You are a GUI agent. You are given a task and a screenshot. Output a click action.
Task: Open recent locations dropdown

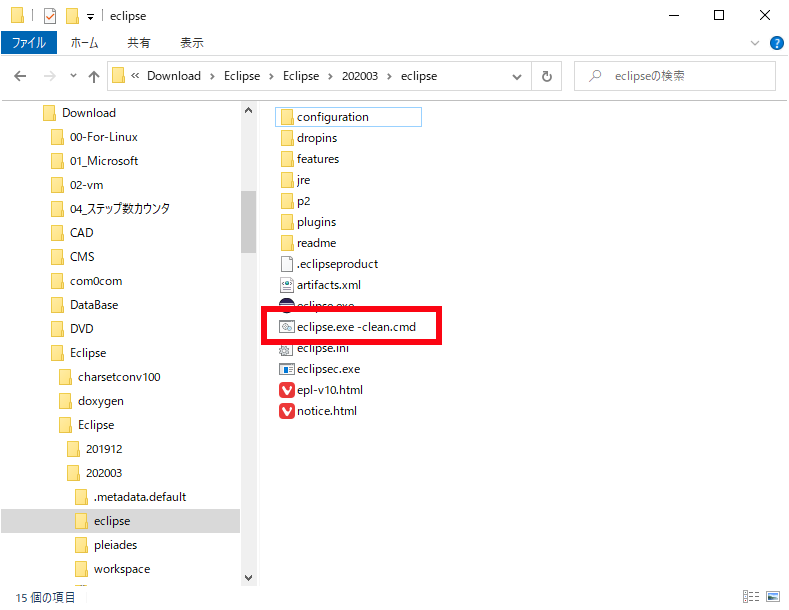click(x=73, y=76)
